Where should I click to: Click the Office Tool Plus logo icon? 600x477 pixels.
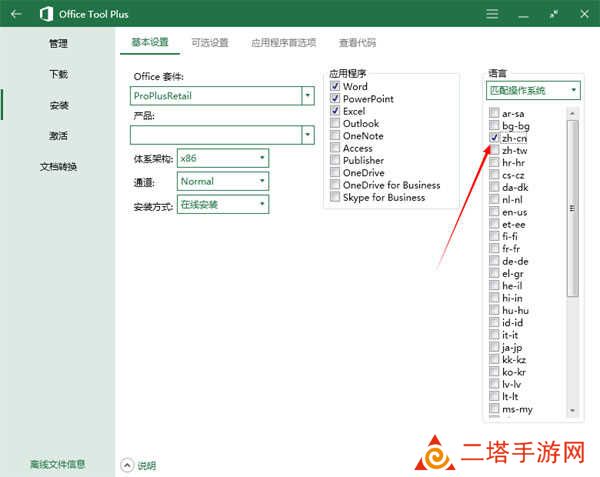(46, 14)
